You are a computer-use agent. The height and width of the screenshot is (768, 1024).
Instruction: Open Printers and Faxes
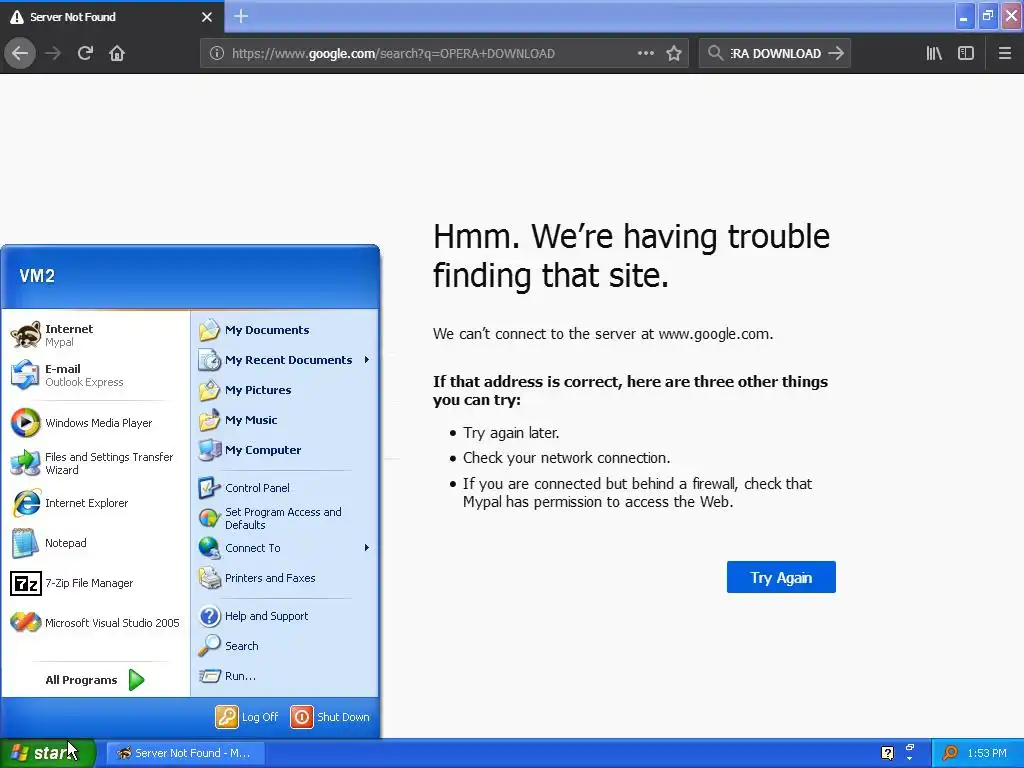[285, 578]
